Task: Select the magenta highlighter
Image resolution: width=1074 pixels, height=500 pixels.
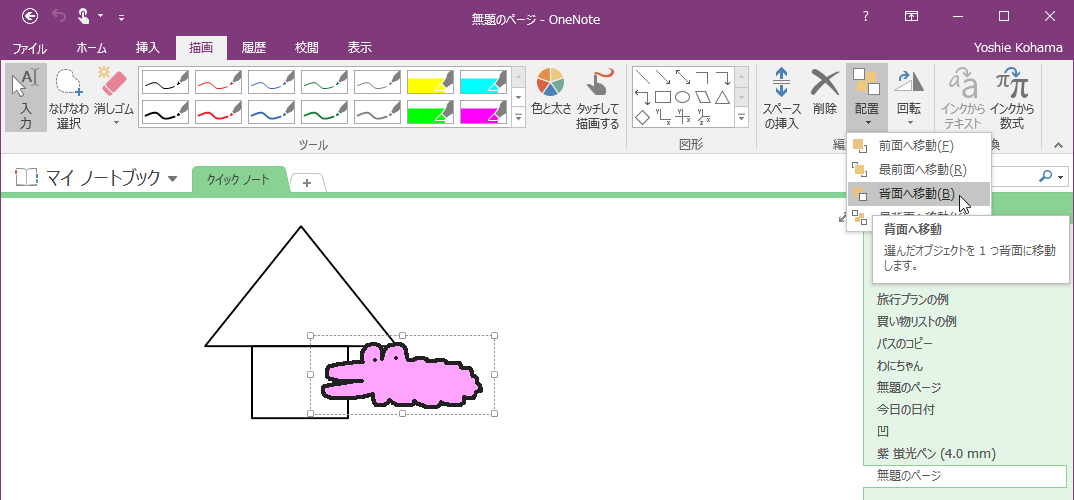Action: (484, 112)
